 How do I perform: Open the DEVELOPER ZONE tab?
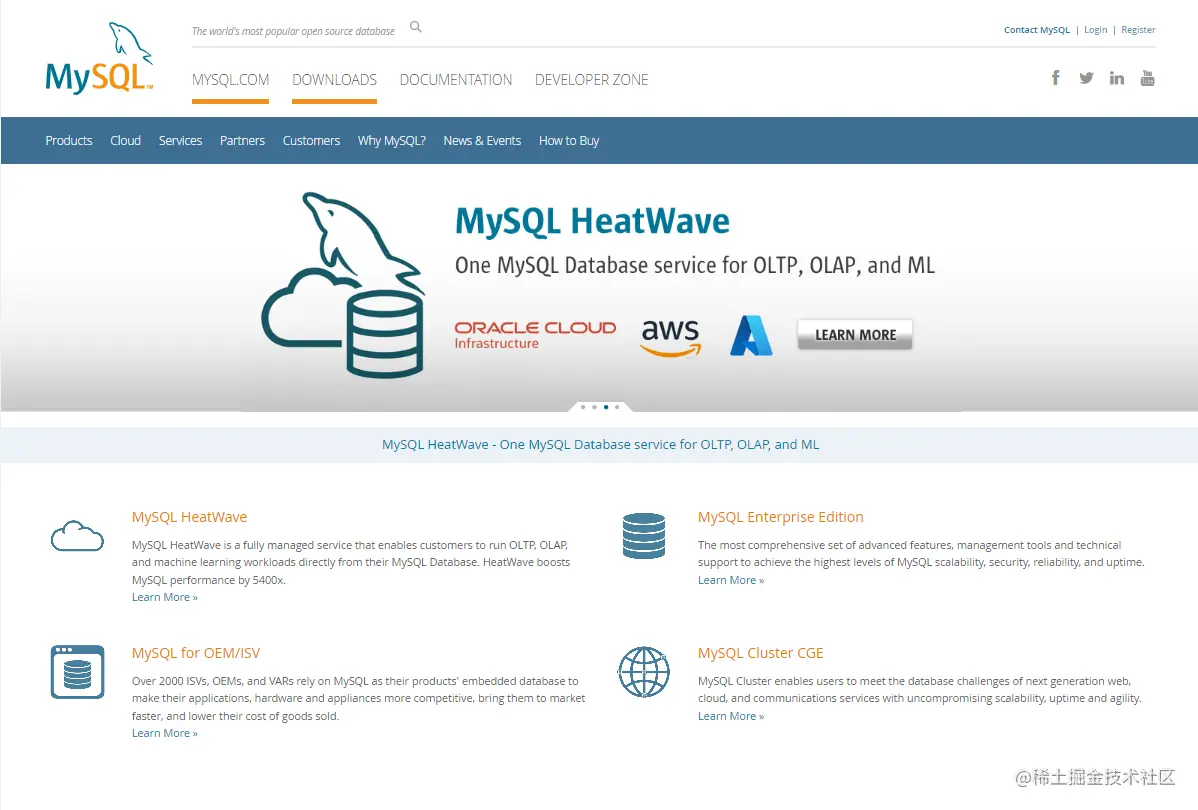(x=591, y=80)
